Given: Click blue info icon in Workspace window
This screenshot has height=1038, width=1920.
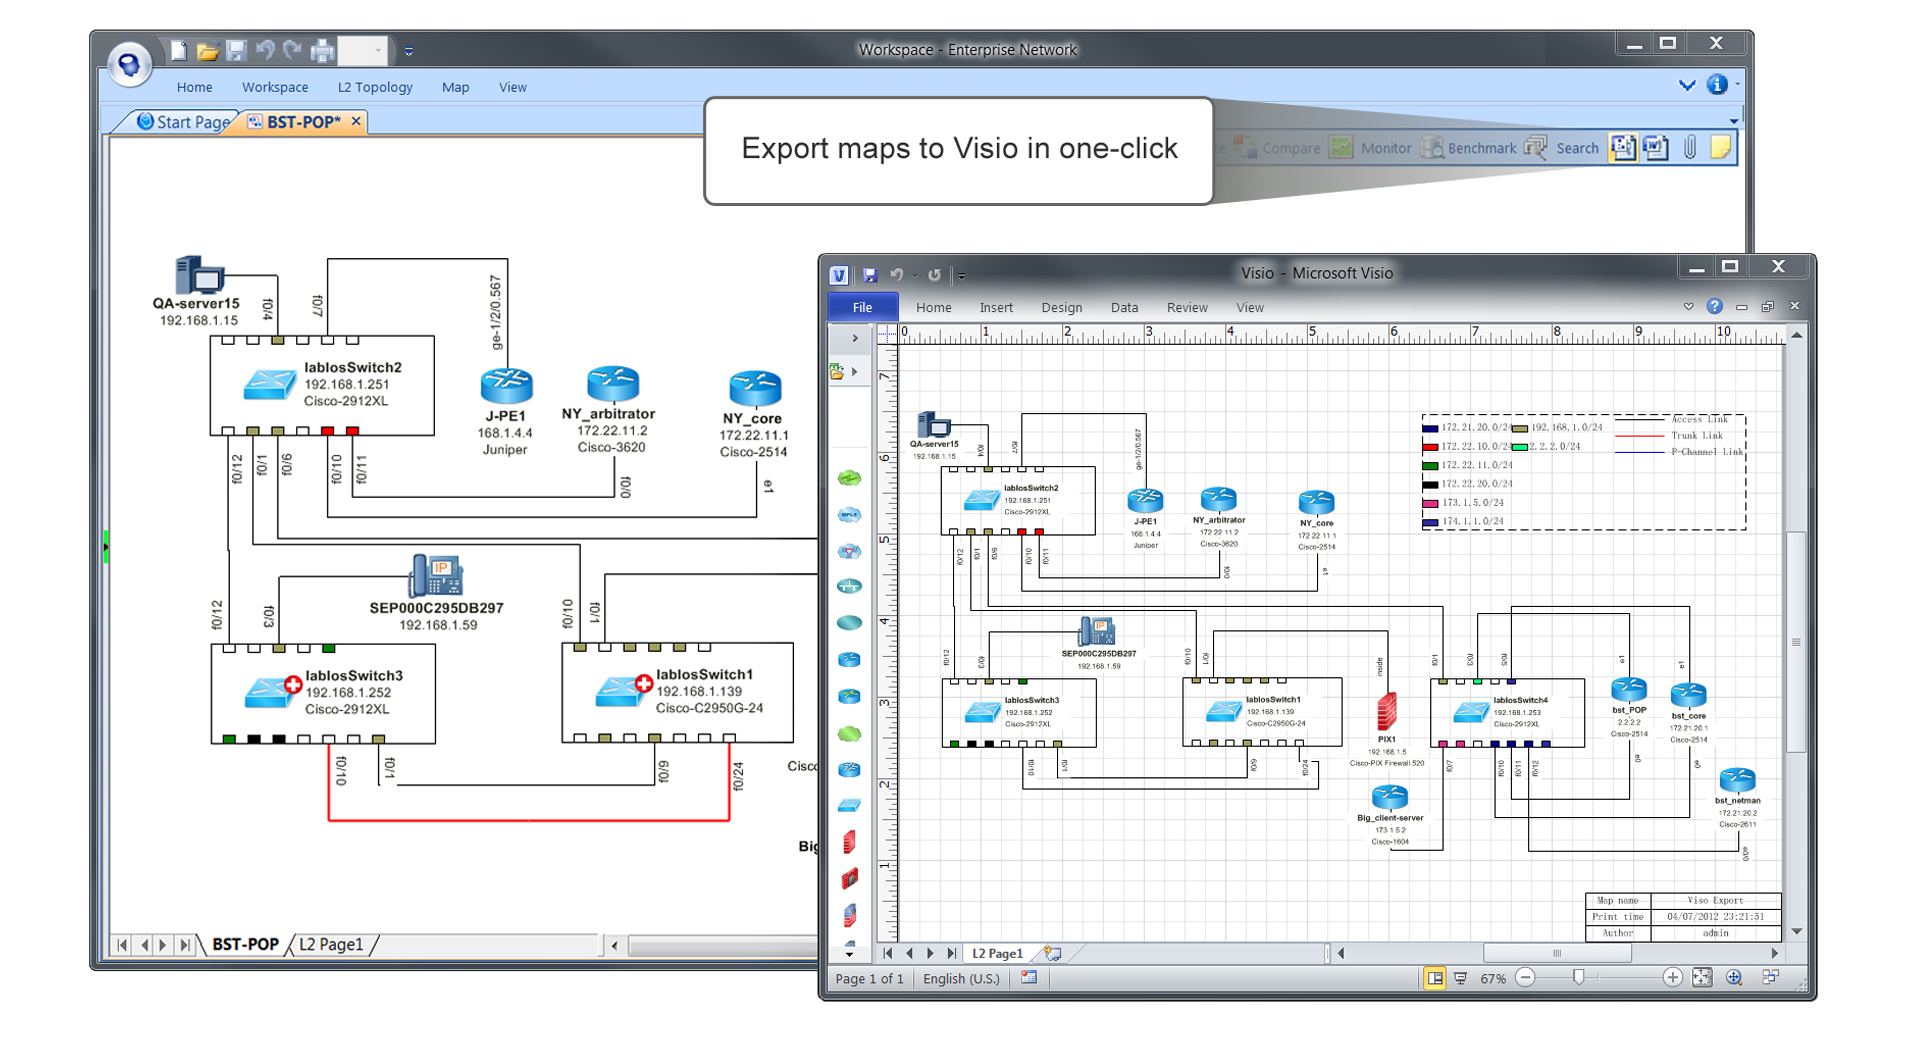Looking at the screenshot, I should pyautogui.click(x=1717, y=85).
